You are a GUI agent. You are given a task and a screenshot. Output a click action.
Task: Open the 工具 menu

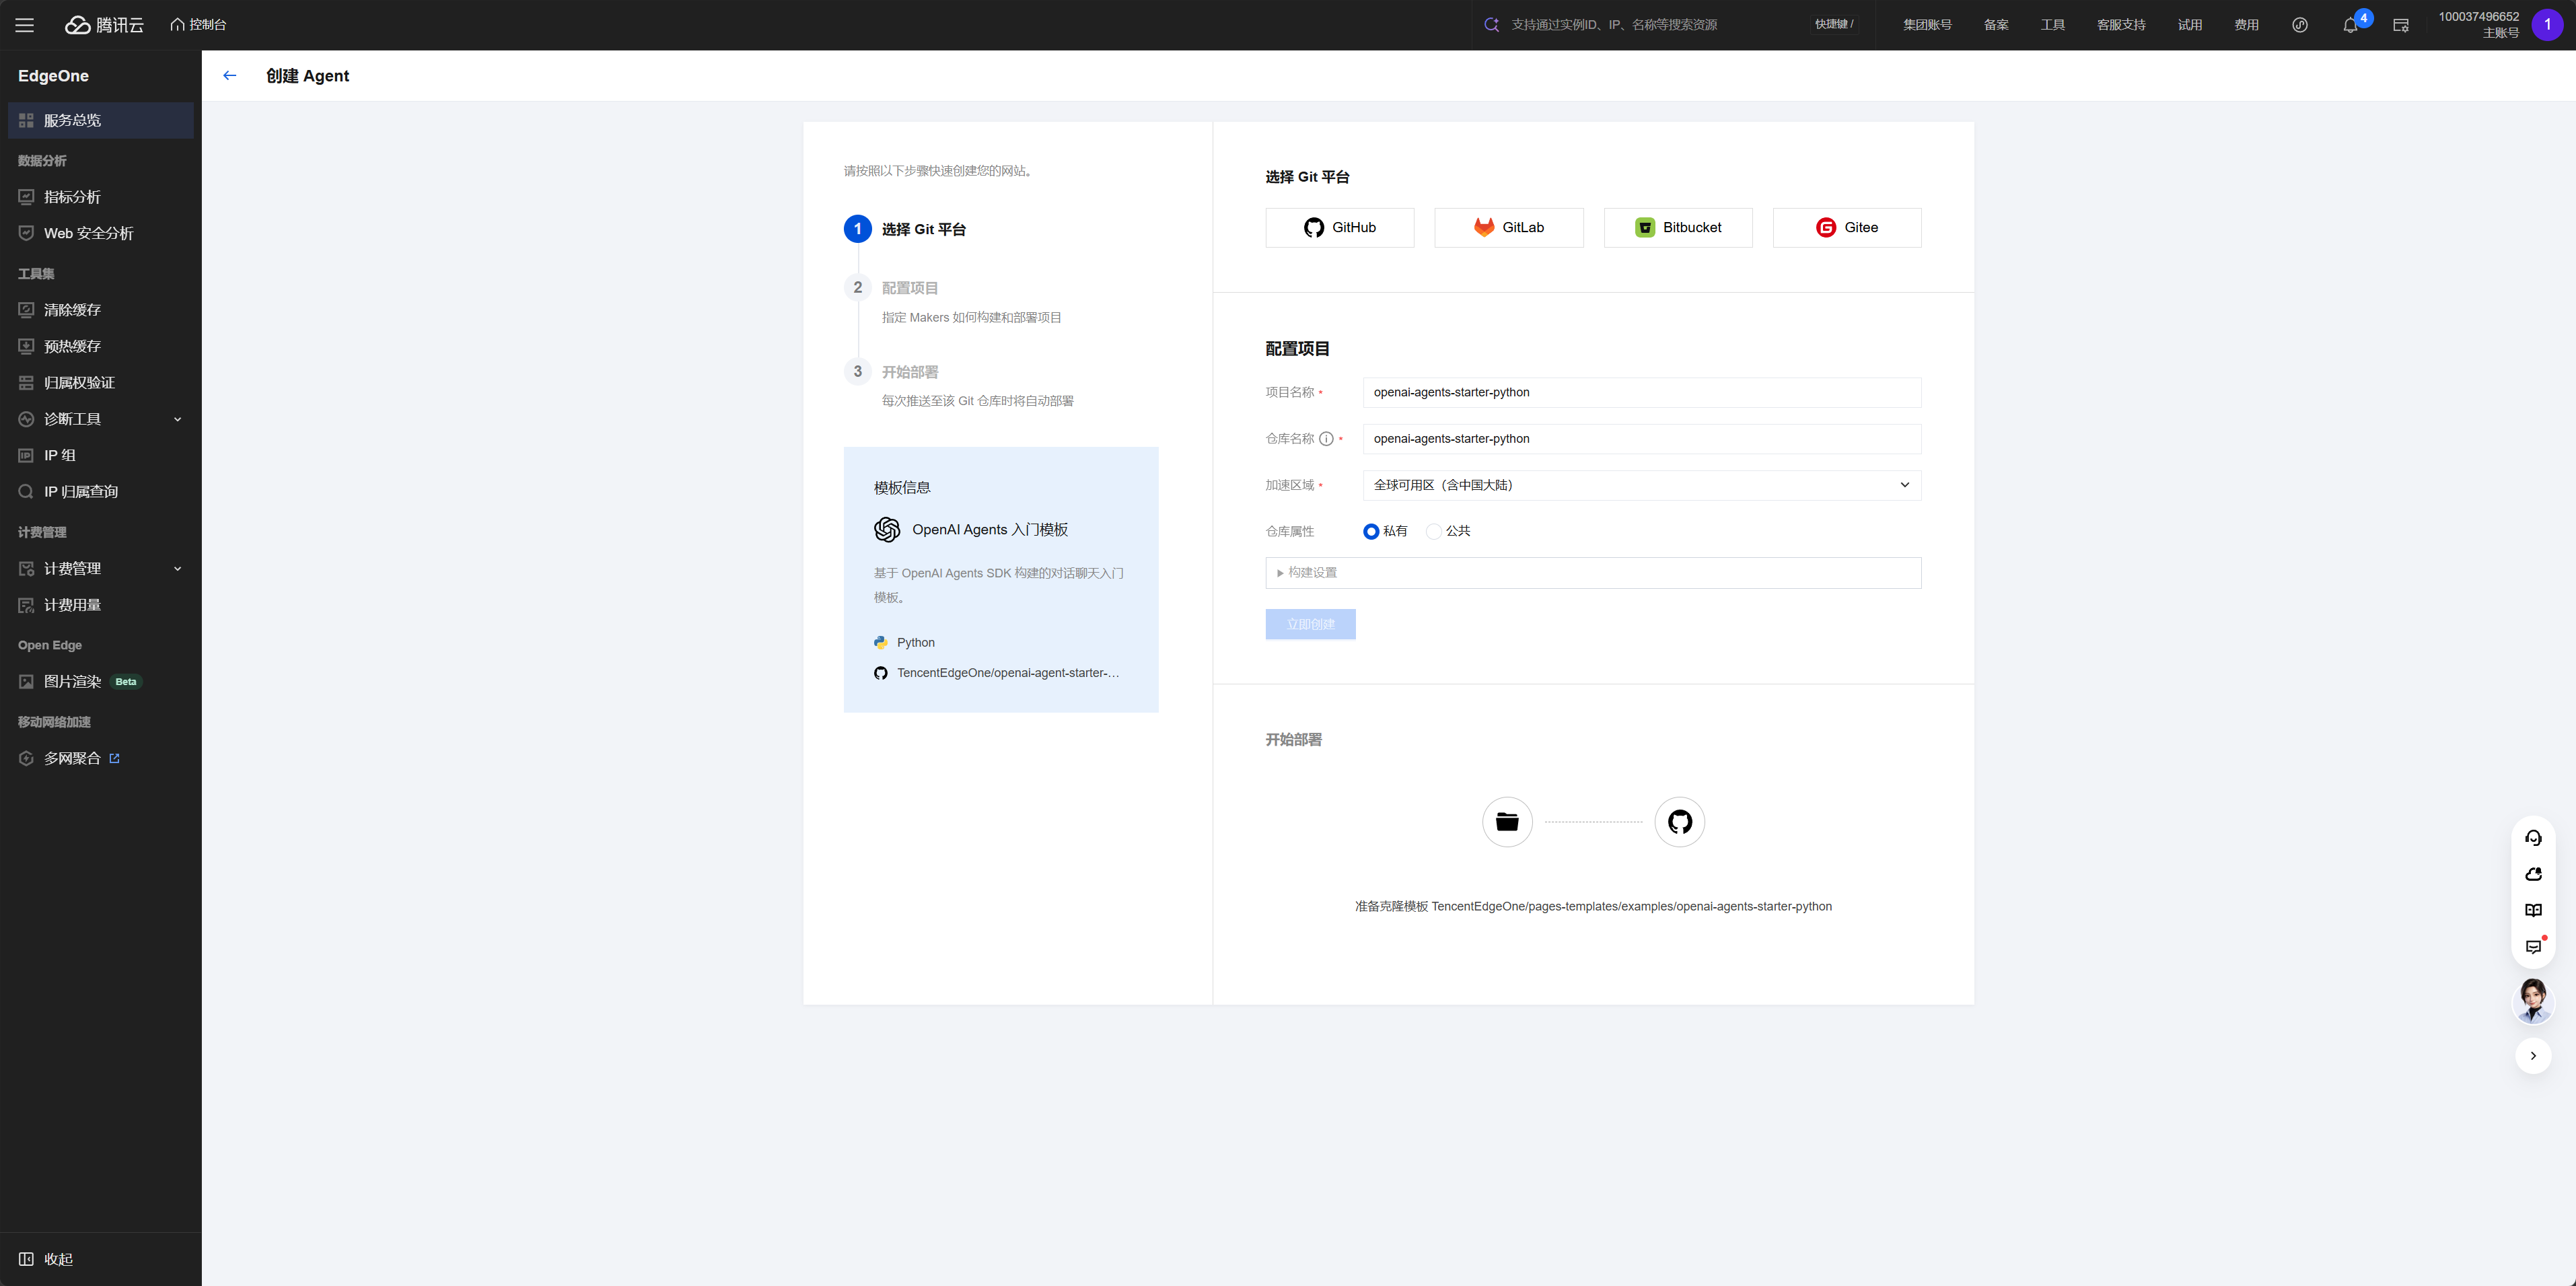[2052, 25]
